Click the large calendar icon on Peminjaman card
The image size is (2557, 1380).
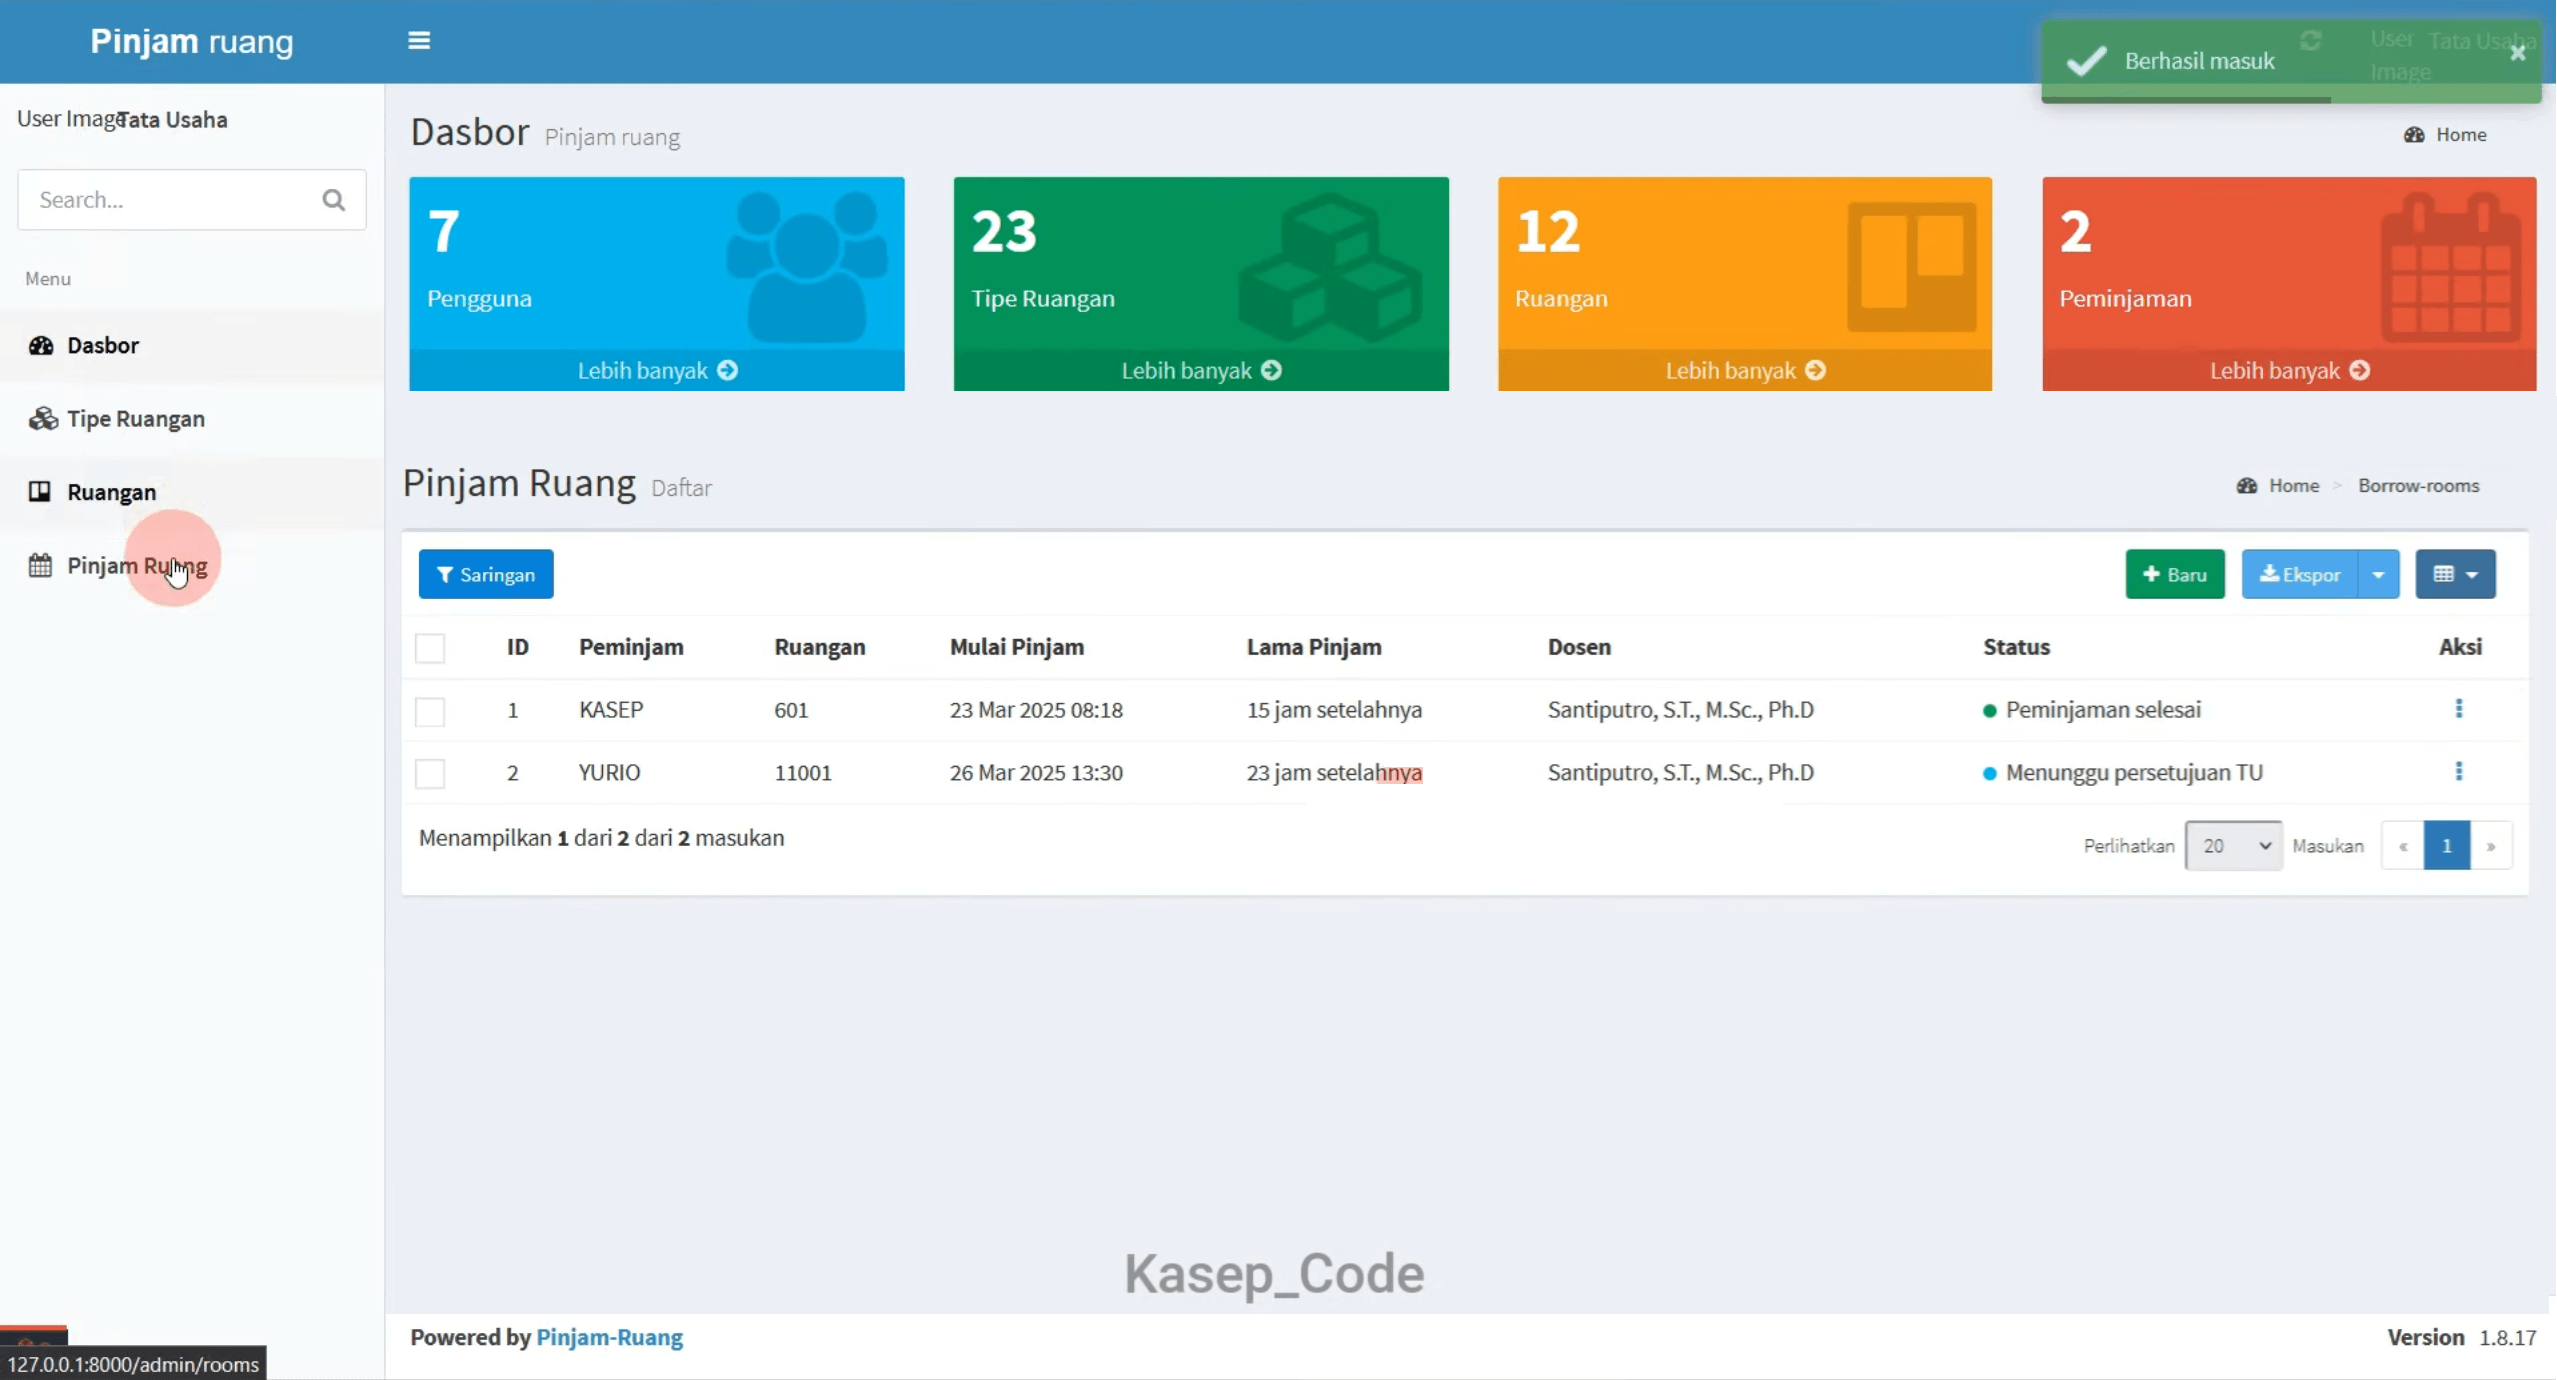(x=2451, y=267)
